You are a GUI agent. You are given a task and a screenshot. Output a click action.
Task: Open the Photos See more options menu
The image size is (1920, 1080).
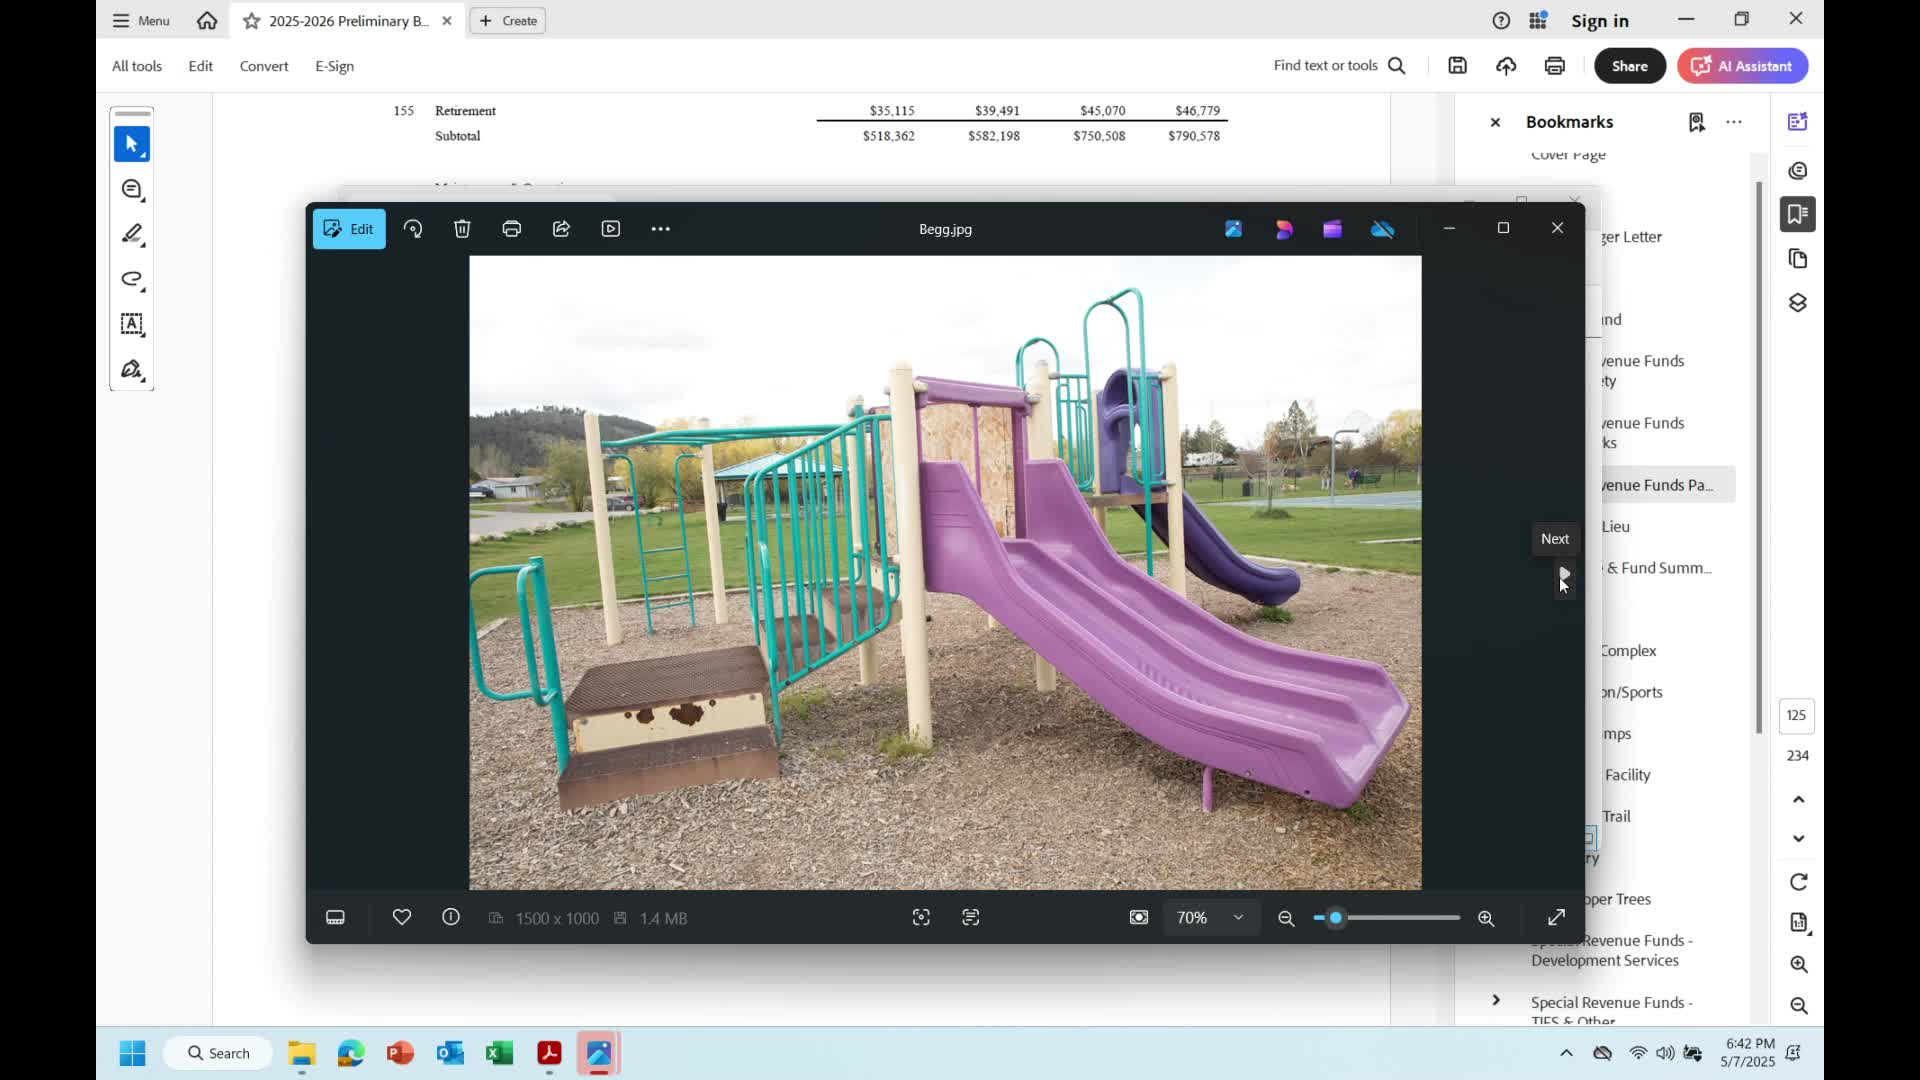click(661, 229)
